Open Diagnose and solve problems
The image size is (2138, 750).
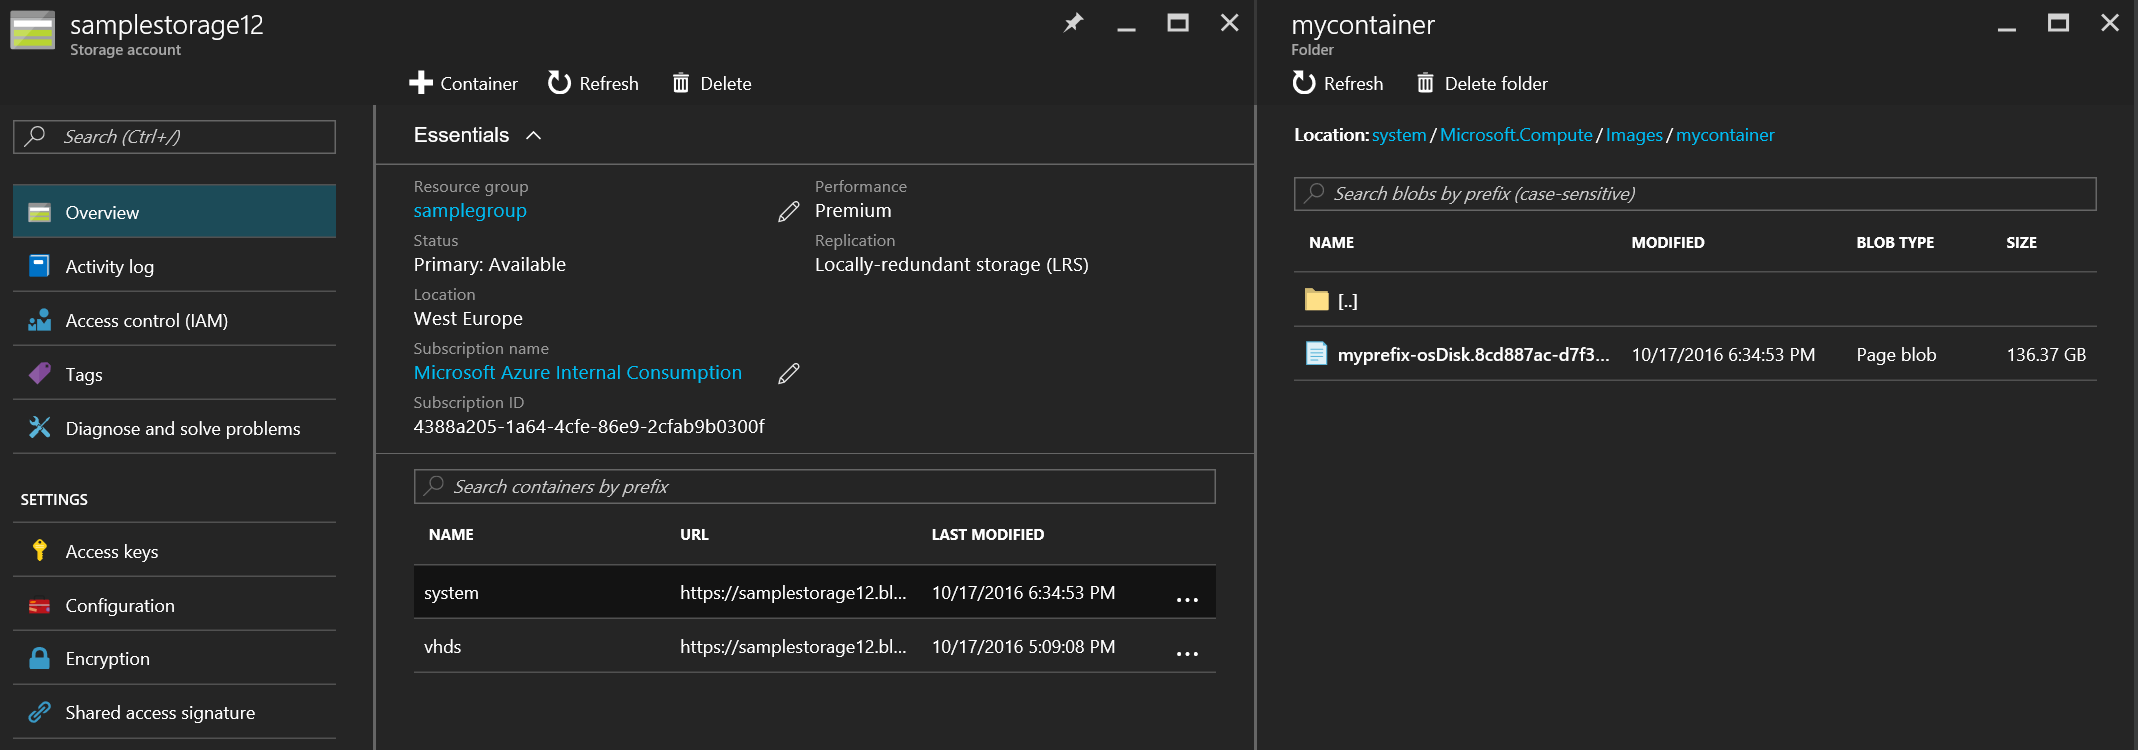tap(174, 428)
